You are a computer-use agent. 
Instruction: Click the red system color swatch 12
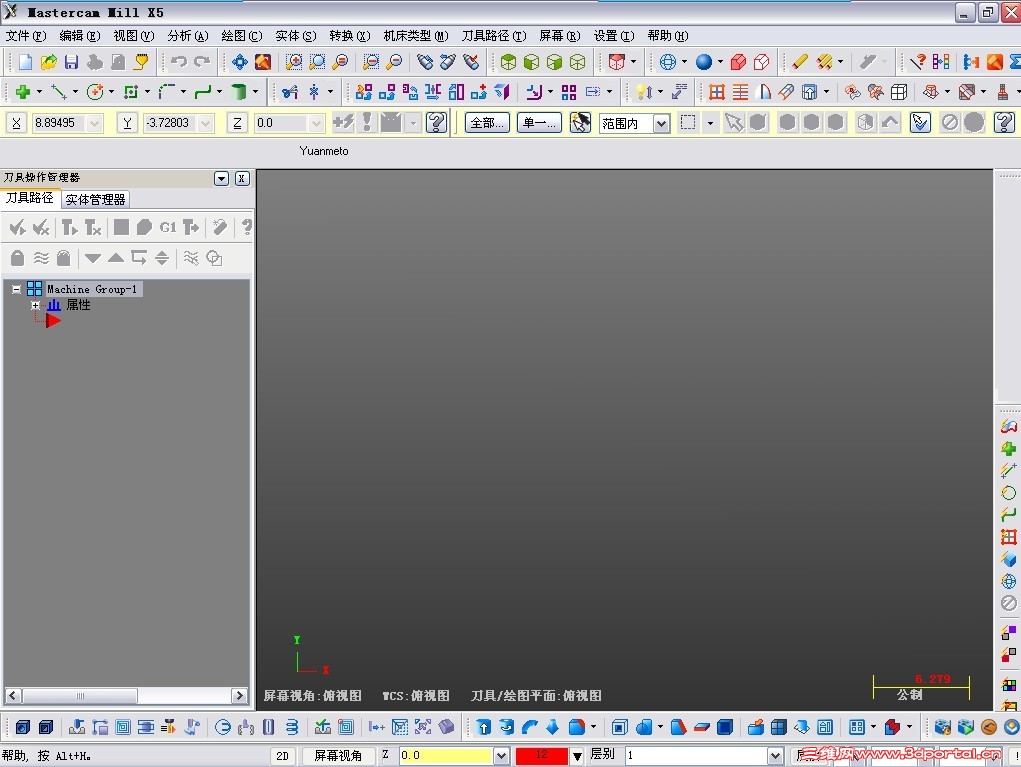542,756
